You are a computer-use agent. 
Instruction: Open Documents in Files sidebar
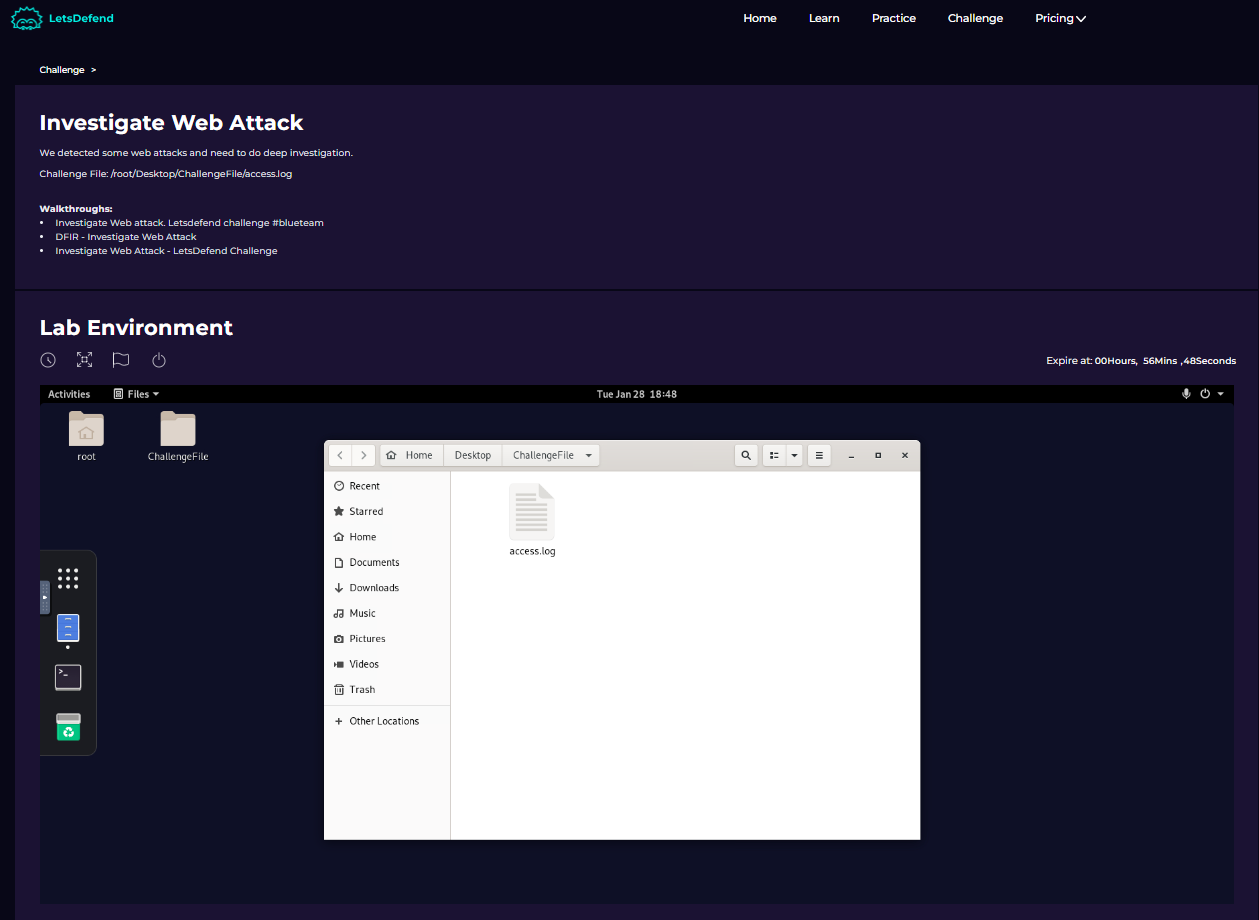tap(387, 562)
